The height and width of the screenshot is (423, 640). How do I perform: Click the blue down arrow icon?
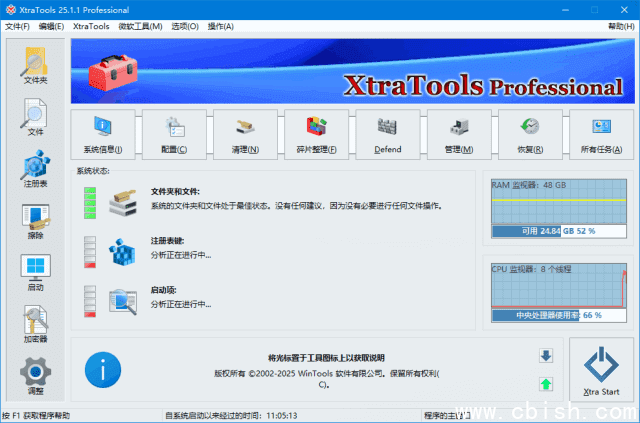(x=546, y=356)
